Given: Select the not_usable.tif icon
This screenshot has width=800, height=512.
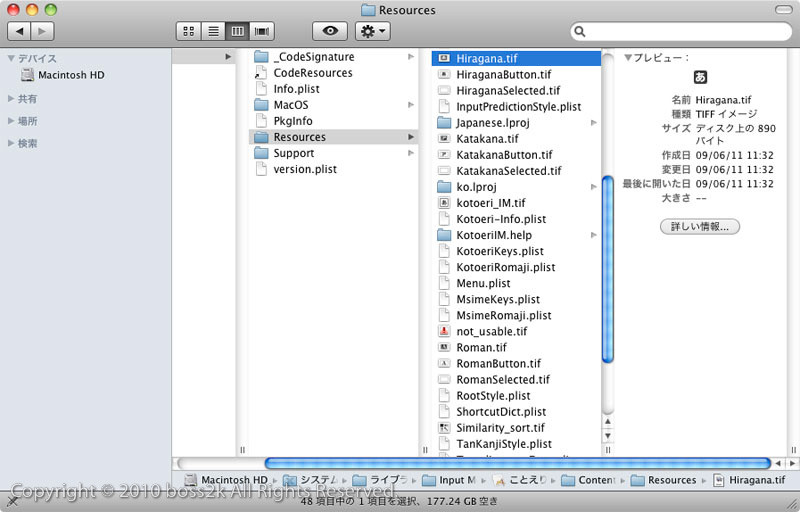Looking at the screenshot, I should pos(444,331).
